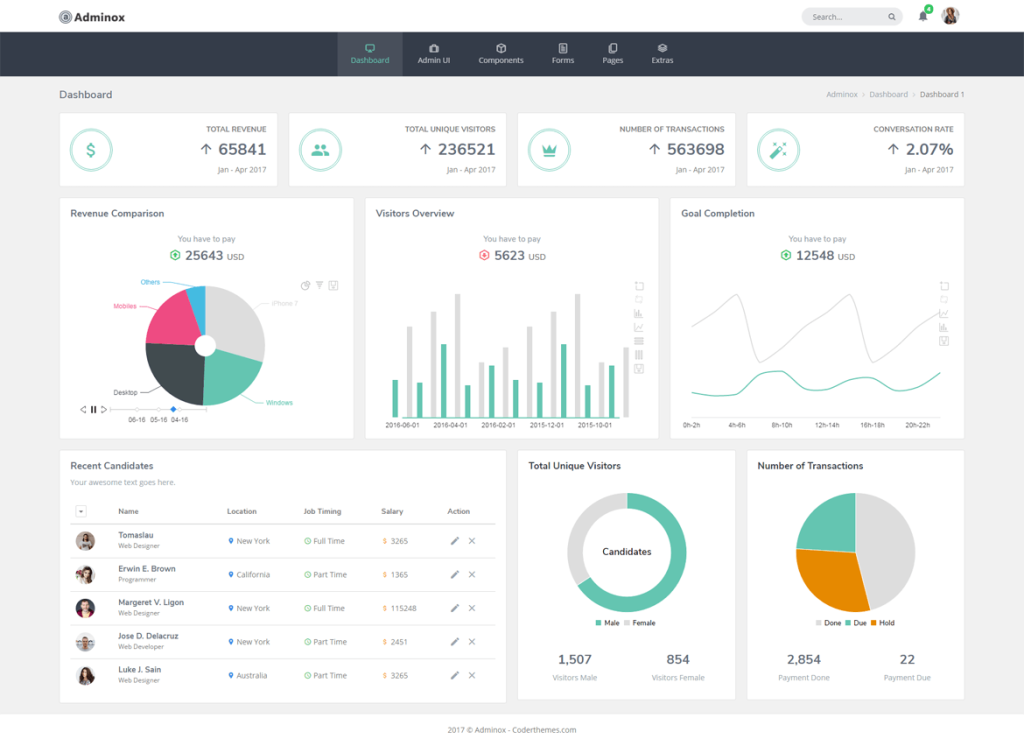Switch to the Forms tab
The height and width of the screenshot is (746, 1024).
pos(562,53)
